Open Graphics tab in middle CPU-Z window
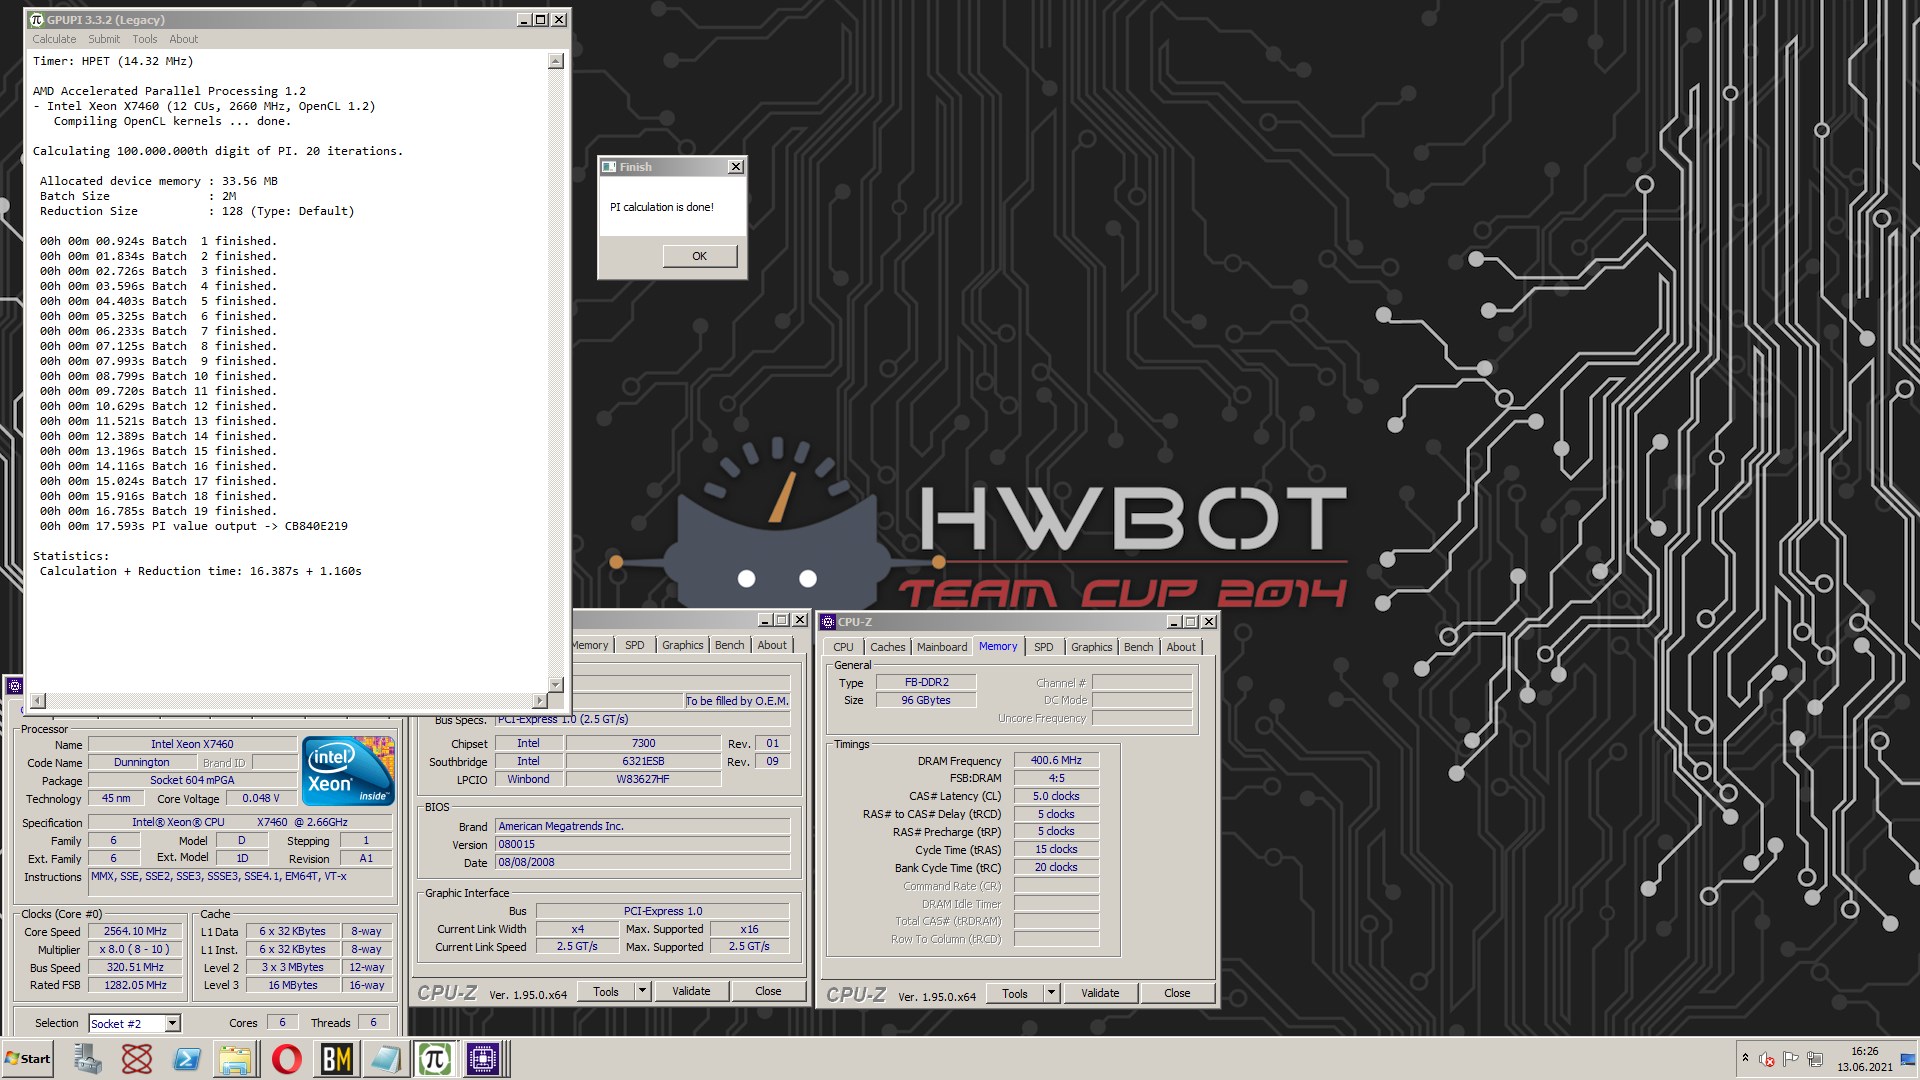Viewport: 1920px width, 1080px height. tap(682, 645)
